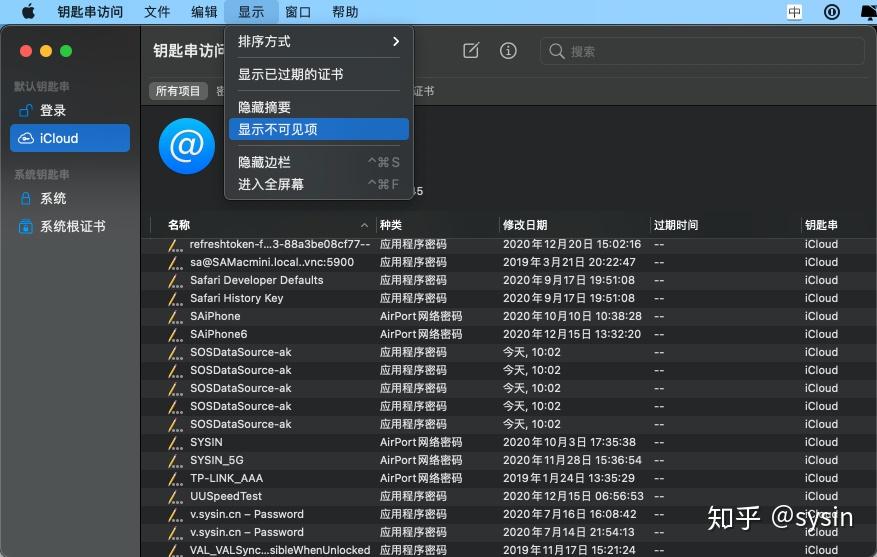Select the SYSIN network password row
This screenshot has width=877, height=557.
(x=508, y=442)
